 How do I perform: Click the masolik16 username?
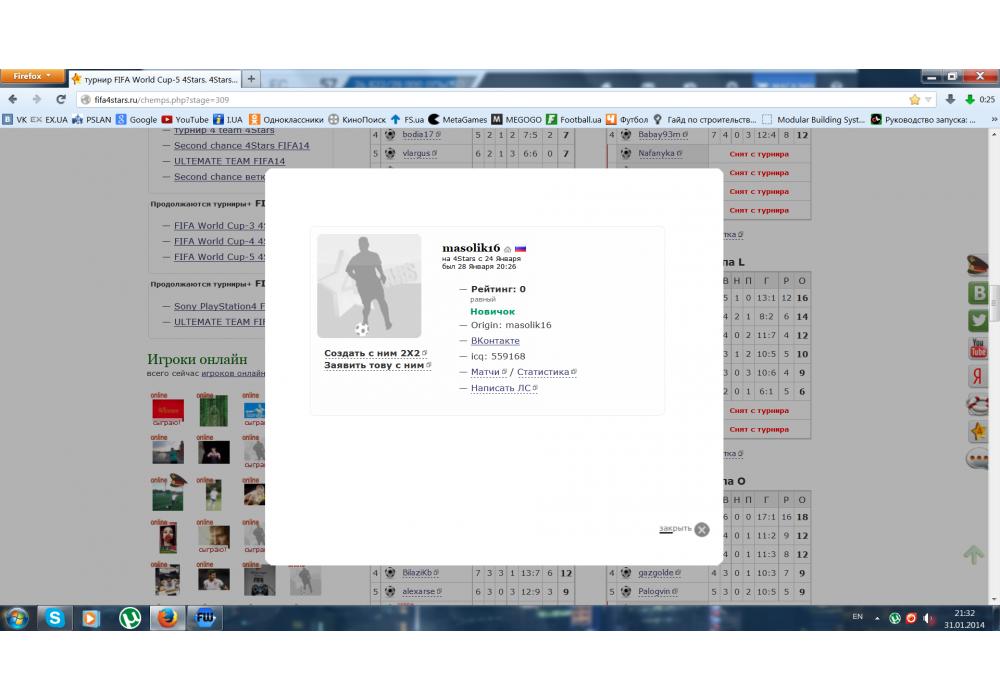[471, 248]
